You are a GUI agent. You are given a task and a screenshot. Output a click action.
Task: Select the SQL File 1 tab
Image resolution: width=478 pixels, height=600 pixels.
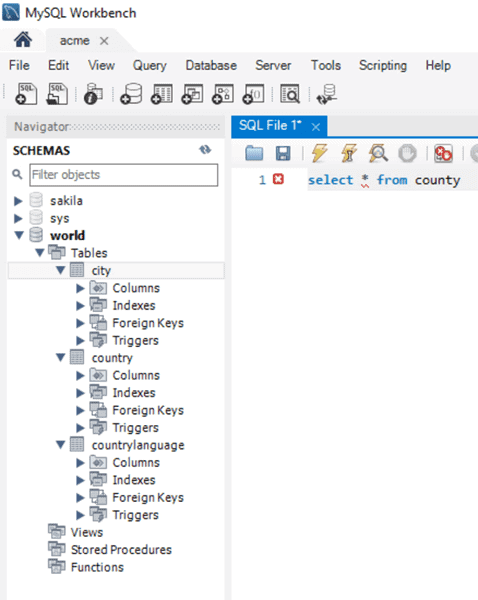coord(270,126)
